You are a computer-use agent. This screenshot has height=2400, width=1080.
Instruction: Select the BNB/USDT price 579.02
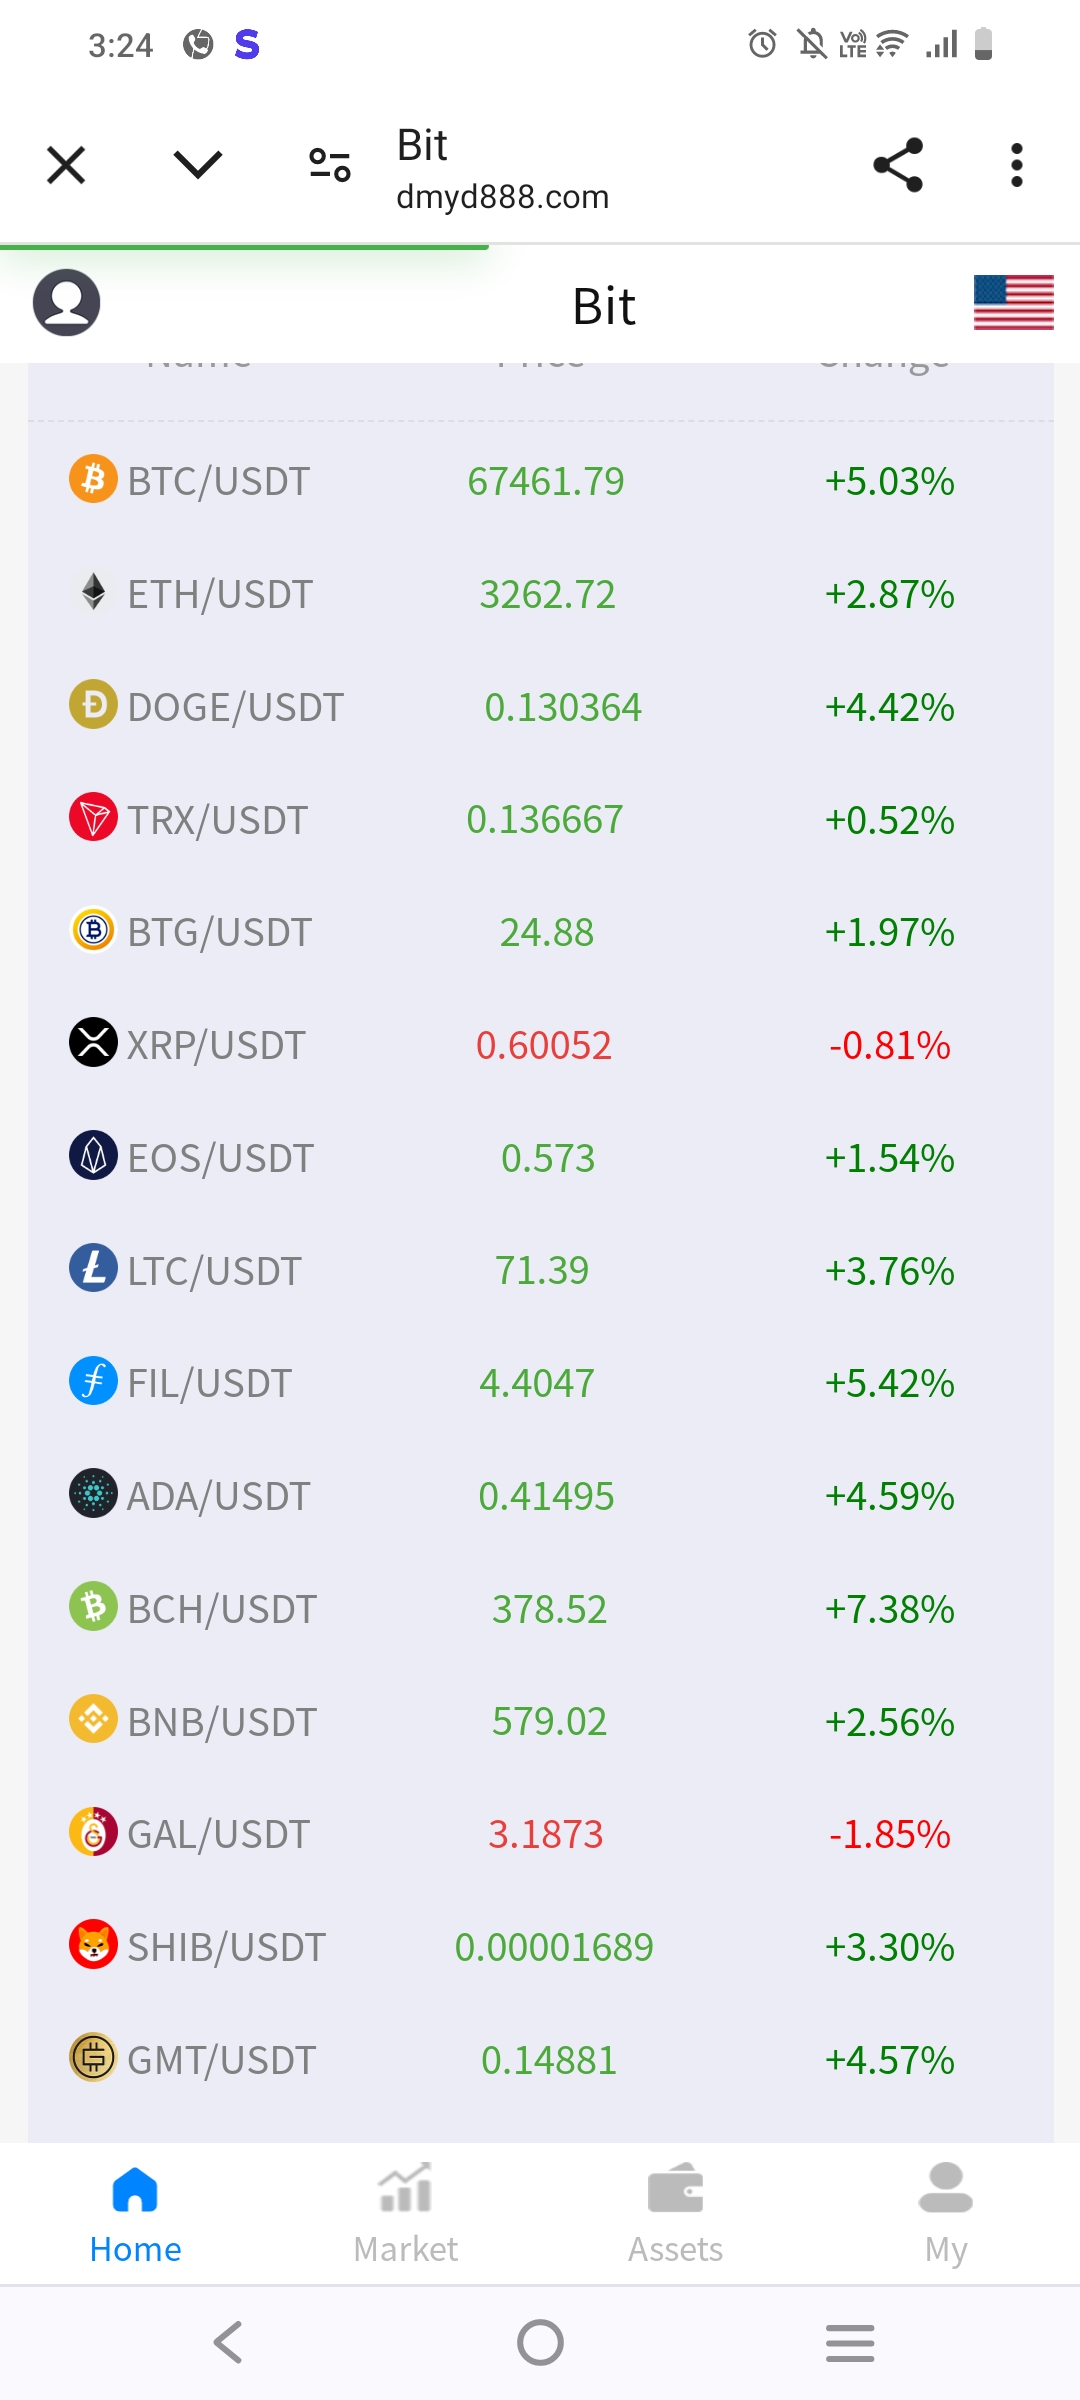tap(549, 1722)
